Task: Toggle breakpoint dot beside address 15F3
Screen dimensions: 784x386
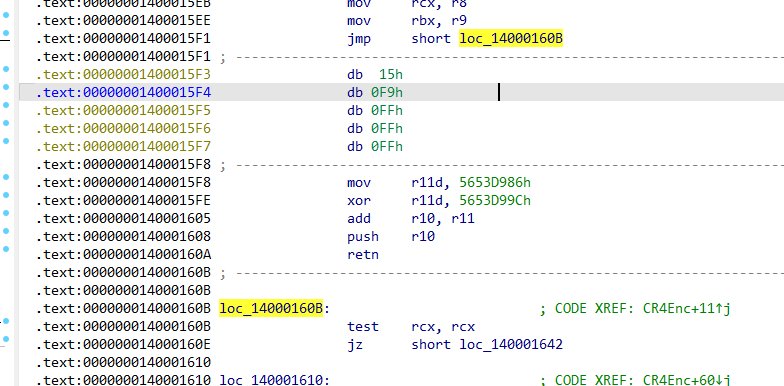Action: 6,68
